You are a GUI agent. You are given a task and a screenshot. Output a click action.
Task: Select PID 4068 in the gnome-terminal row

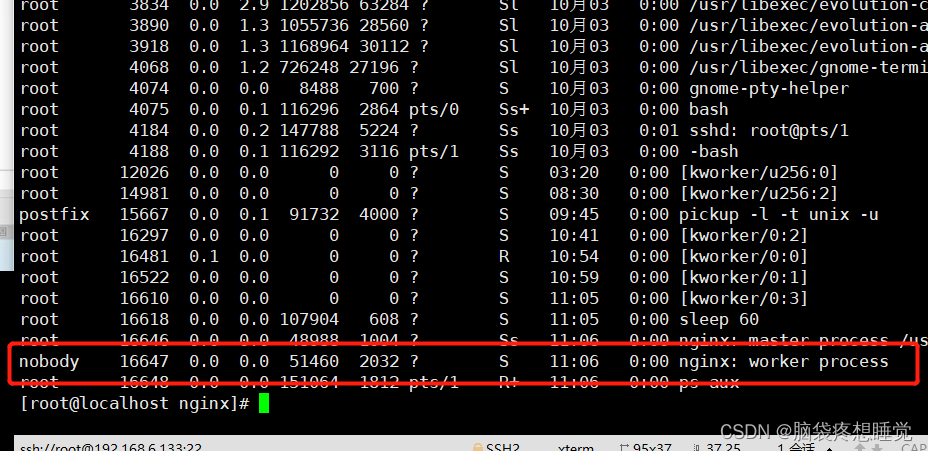(149, 67)
